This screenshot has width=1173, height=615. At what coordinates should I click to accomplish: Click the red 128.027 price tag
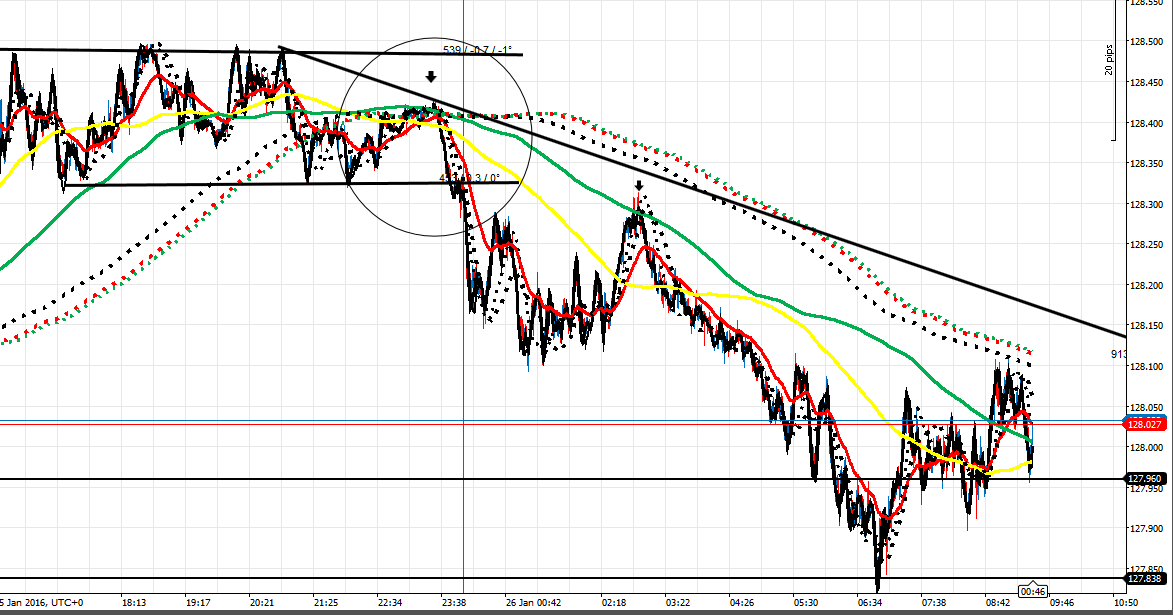pos(1145,424)
